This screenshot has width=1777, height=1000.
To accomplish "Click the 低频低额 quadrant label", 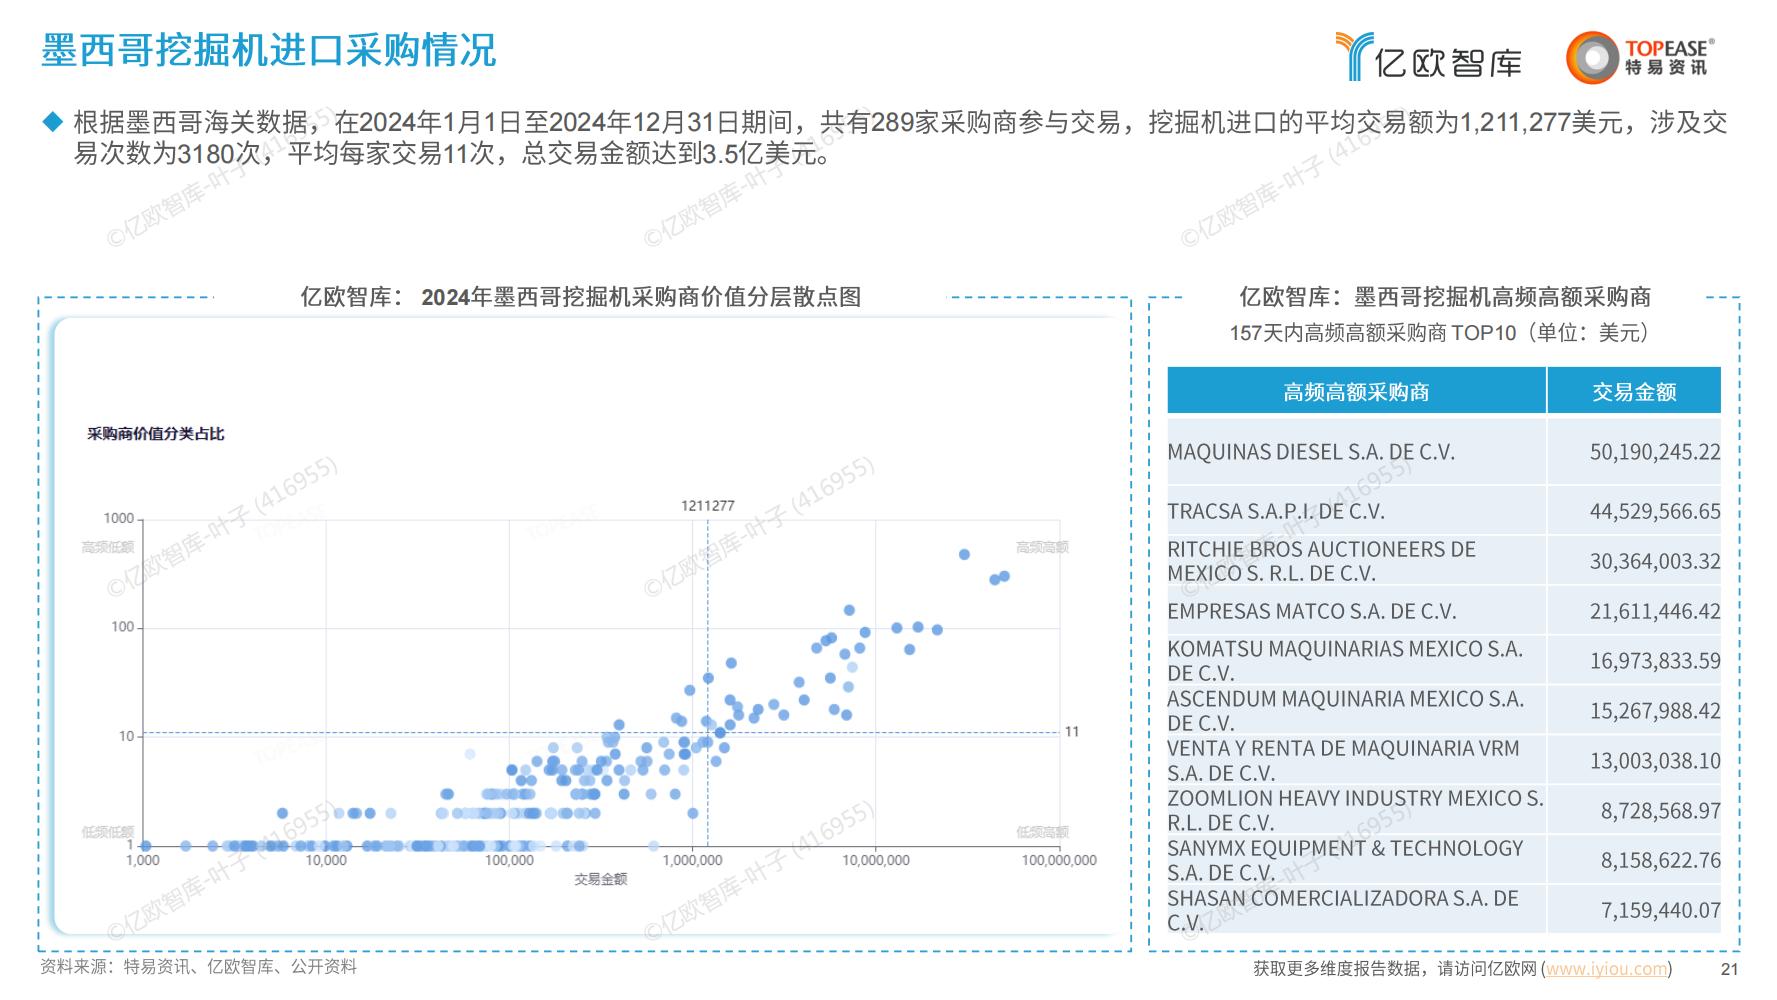I will [107, 832].
